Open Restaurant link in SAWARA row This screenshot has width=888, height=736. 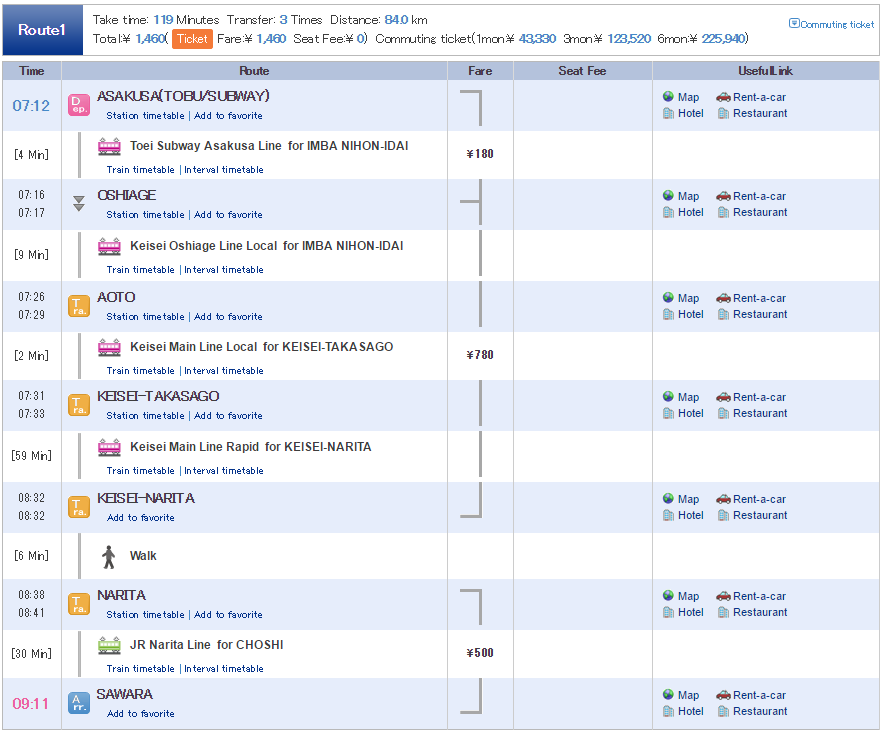760,711
